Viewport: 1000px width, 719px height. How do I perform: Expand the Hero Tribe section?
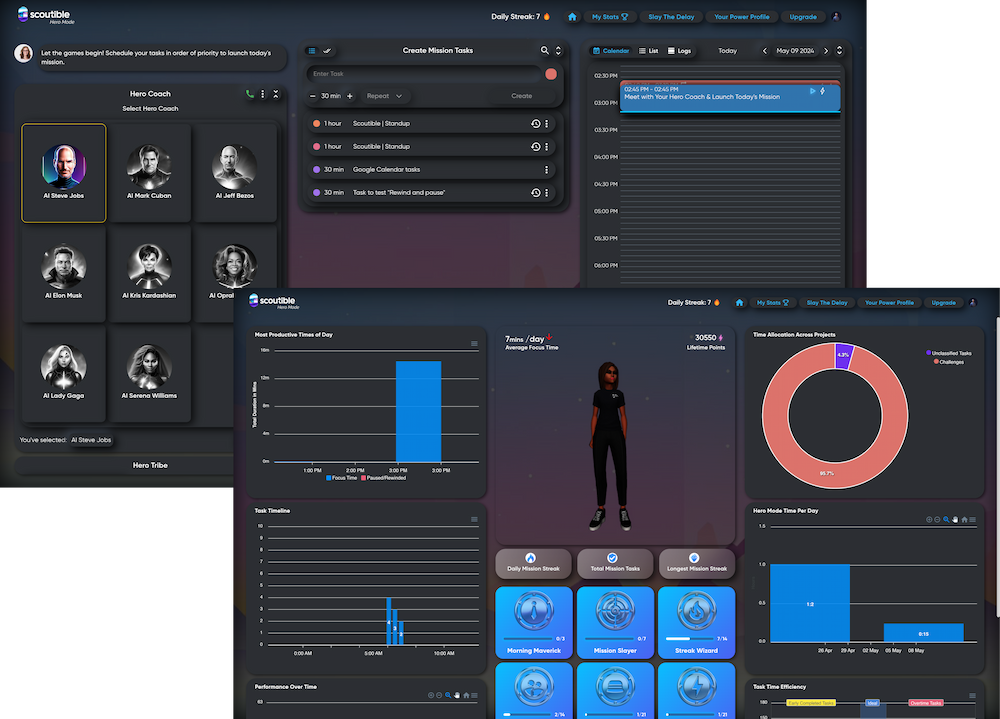[150, 466]
